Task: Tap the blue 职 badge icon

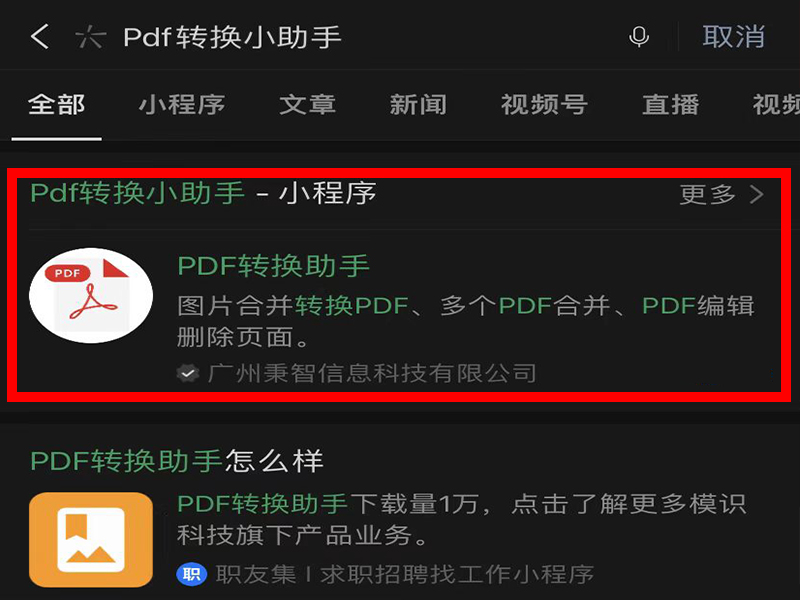Action: tap(191, 574)
